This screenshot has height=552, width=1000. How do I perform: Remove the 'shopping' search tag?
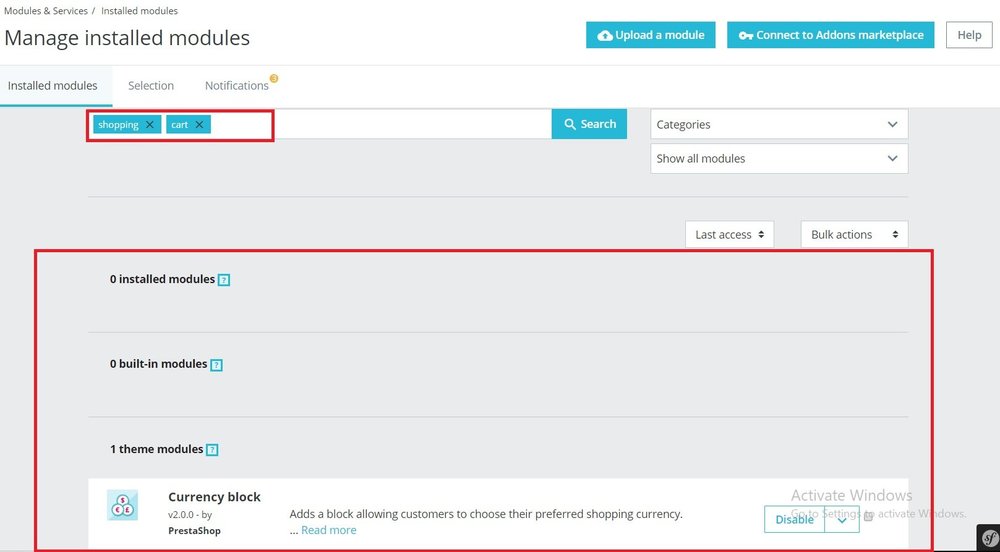(150, 125)
